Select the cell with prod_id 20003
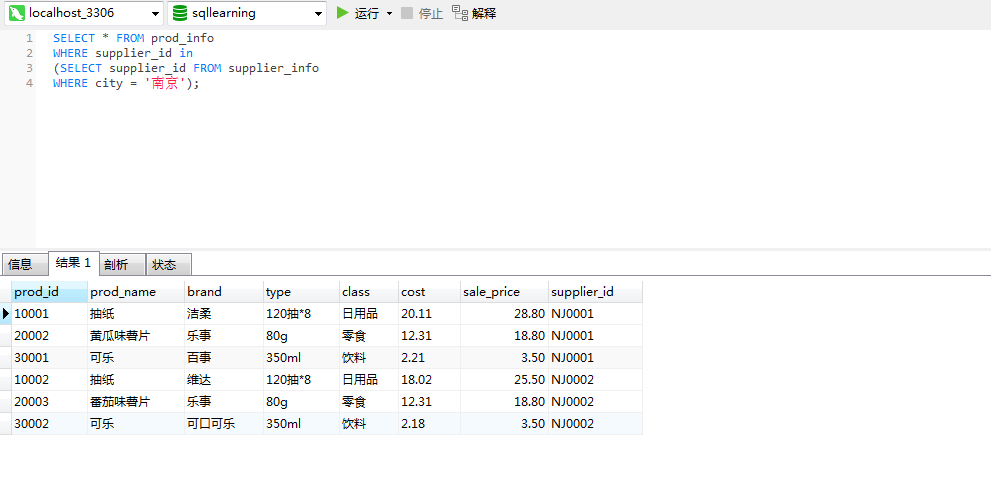The width and height of the screenshot is (991, 477). [49, 402]
